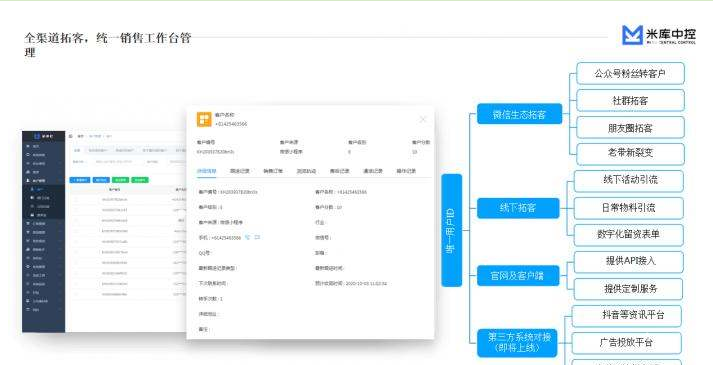Select the 操作记录 tab
This screenshot has width=713, height=365.
click(x=406, y=171)
